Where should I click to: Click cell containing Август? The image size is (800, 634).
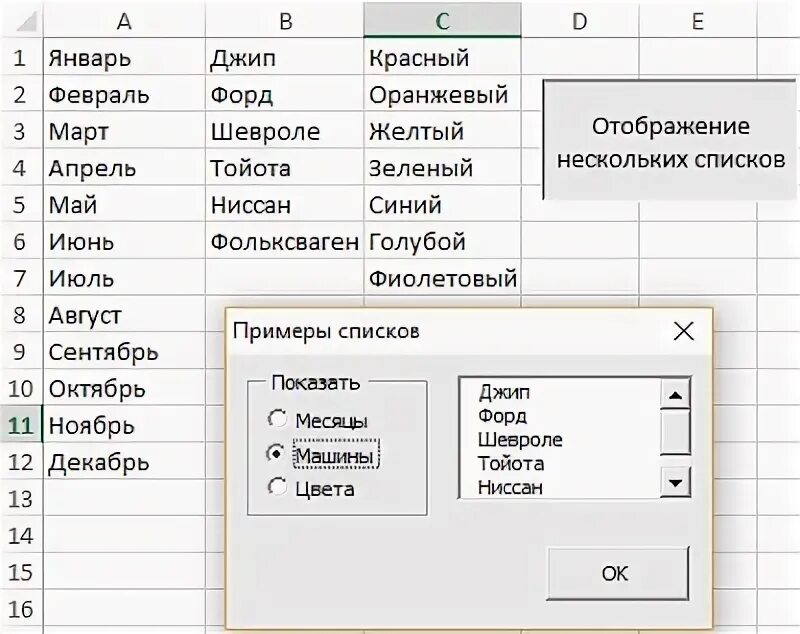pyautogui.click(x=124, y=314)
